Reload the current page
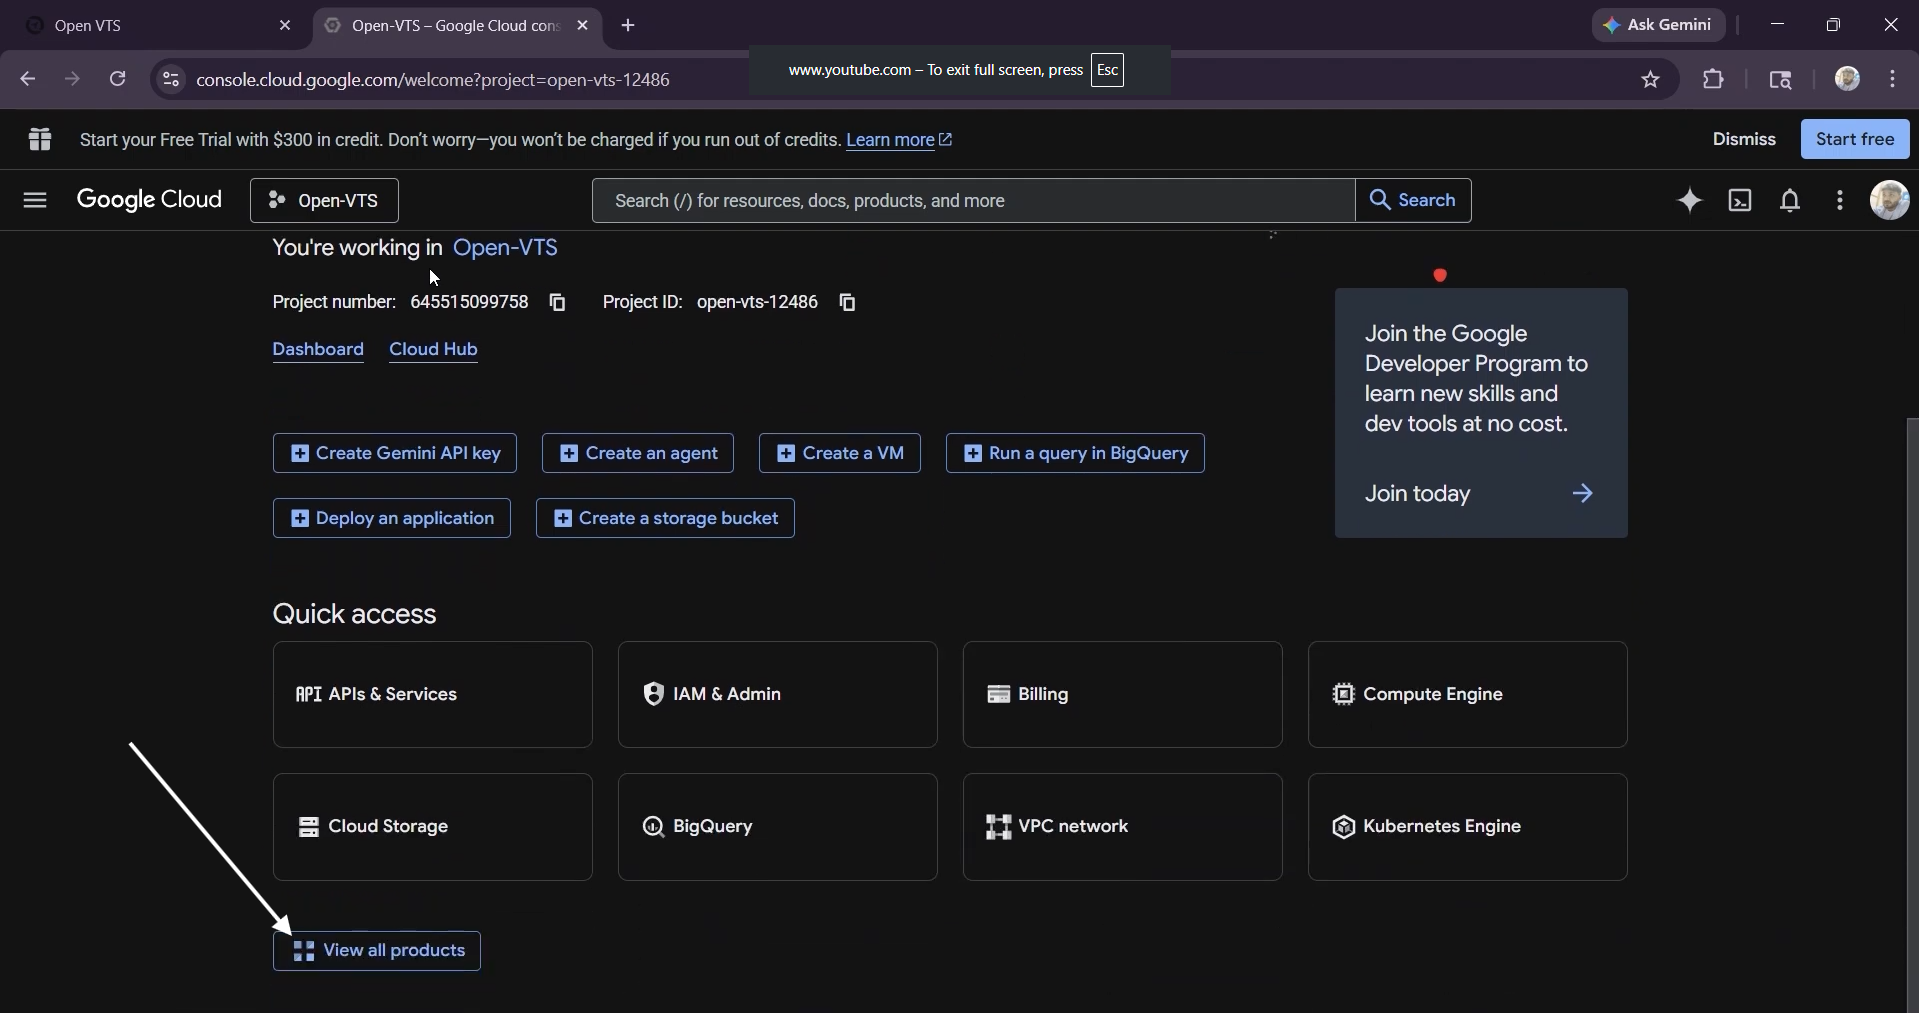Viewport: 1919px width, 1013px height. click(117, 79)
